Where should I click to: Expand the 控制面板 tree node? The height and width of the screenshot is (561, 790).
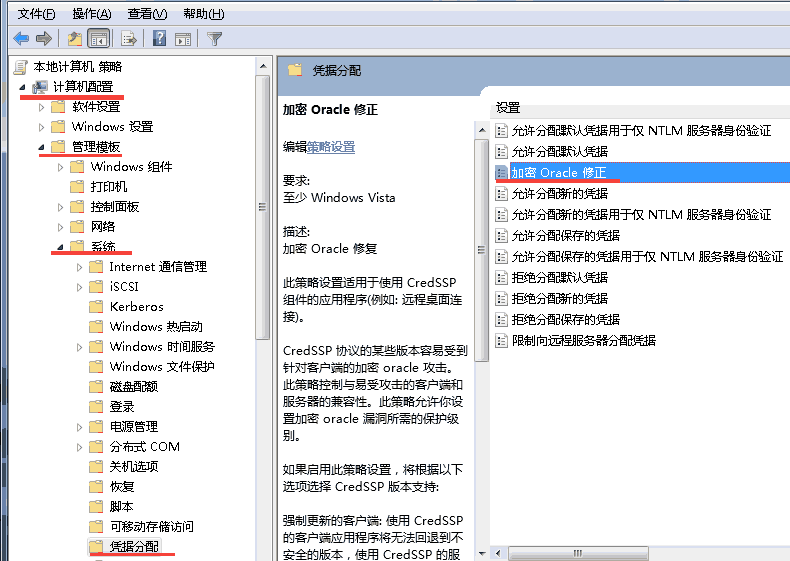[60, 207]
